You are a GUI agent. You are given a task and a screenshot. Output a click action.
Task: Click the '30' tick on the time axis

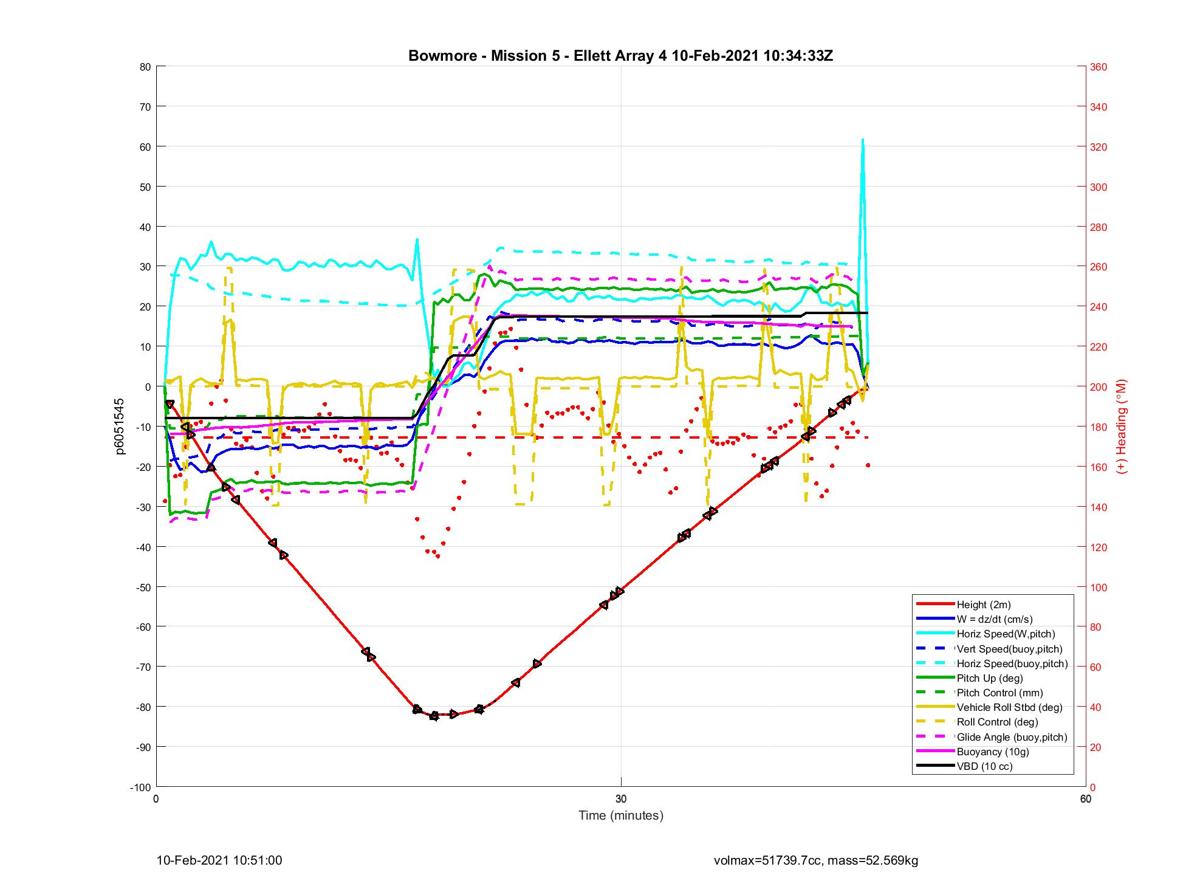tap(620, 798)
